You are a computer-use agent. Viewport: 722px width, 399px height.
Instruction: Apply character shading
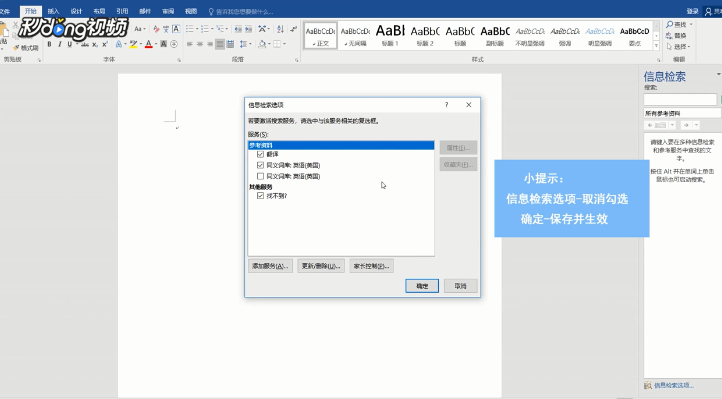coord(163,44)
